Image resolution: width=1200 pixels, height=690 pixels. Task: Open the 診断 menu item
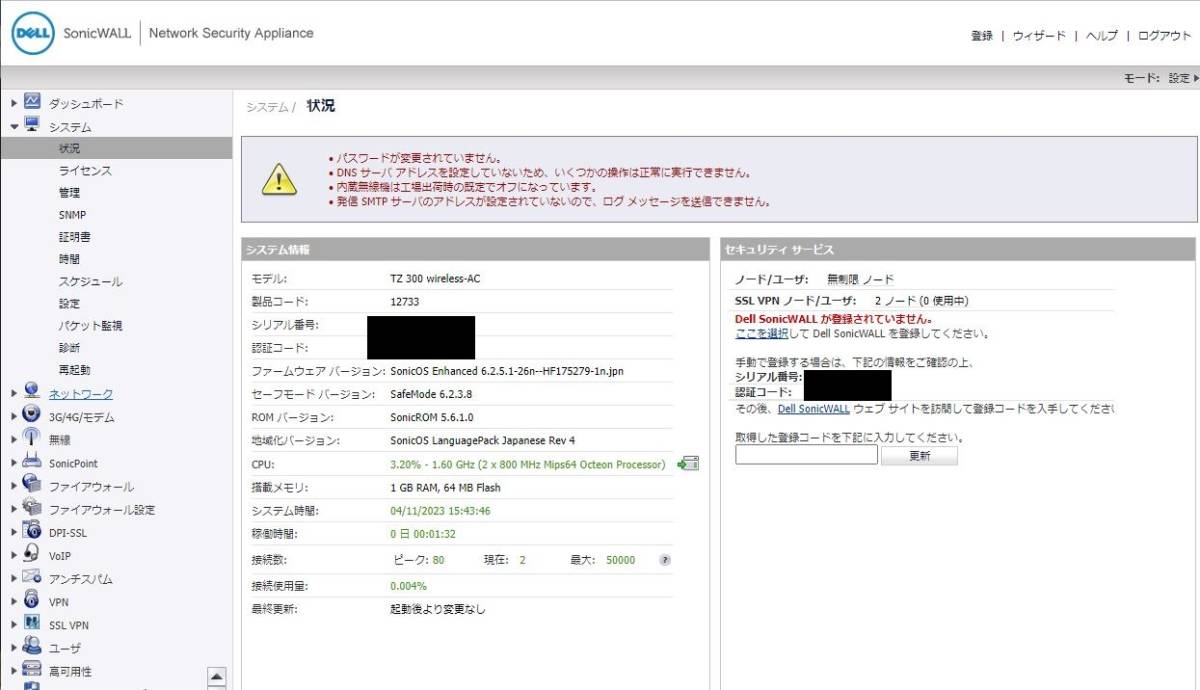[69, 348]
